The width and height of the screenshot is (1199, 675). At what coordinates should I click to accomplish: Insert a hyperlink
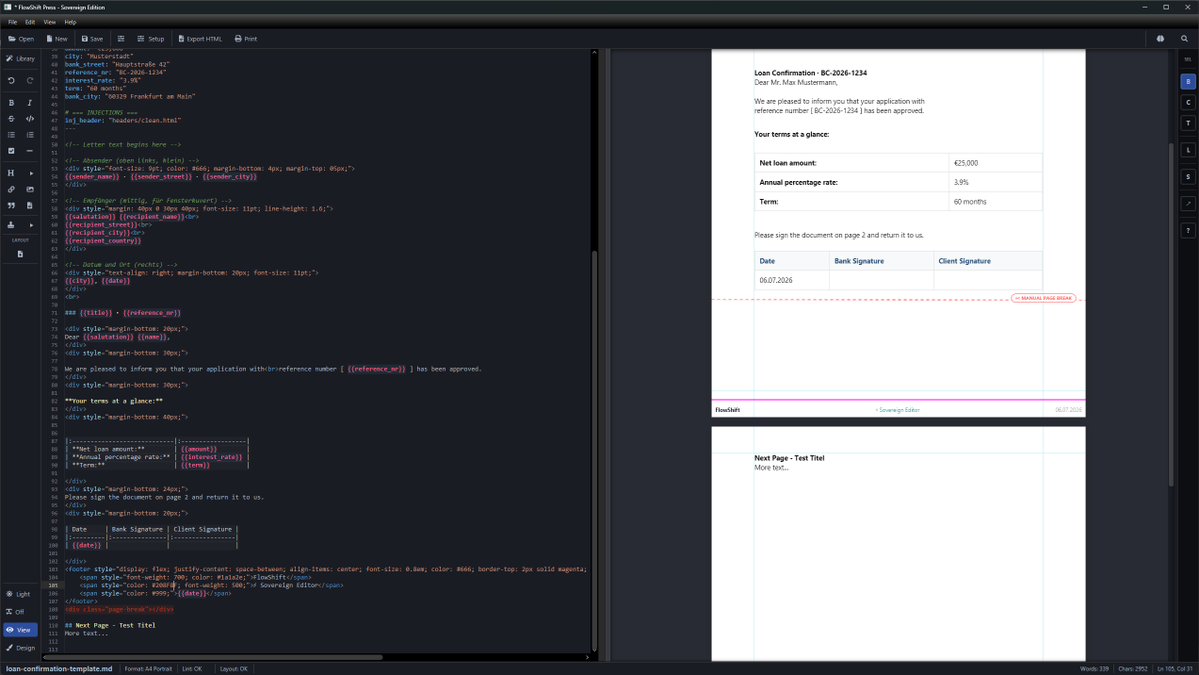[x=11, y=189]
